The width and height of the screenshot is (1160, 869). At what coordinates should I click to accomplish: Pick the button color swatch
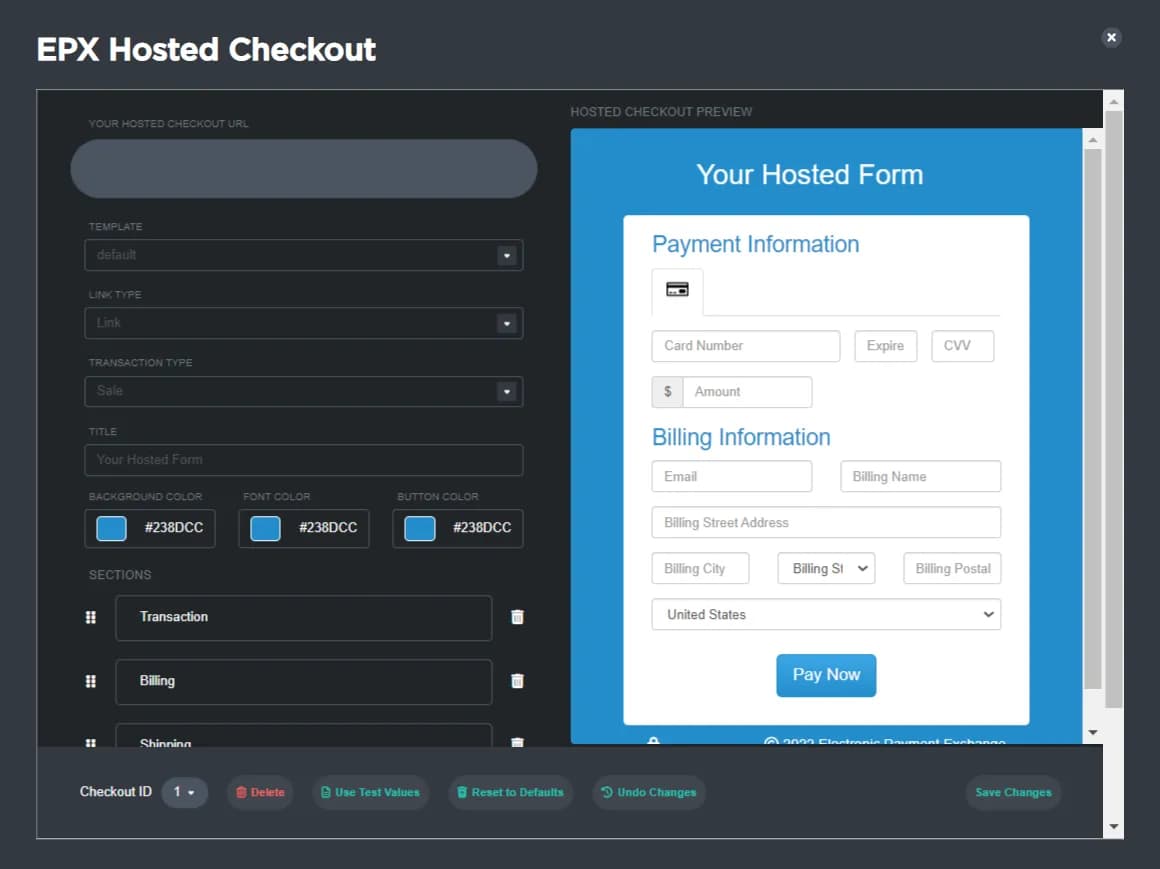point(419,528)
